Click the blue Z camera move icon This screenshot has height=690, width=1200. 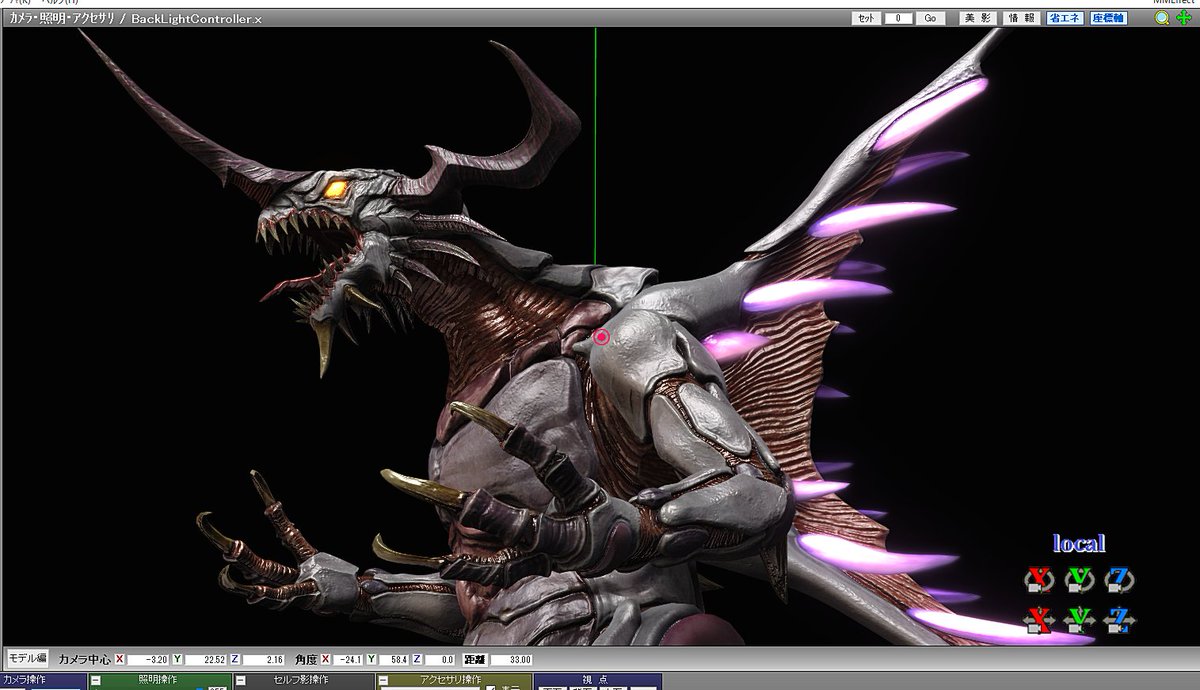pyautogui.click(x=1119, y=620)
